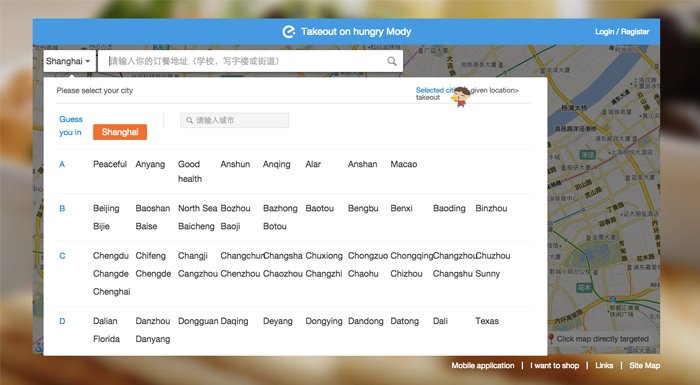Image resolution: width=700 pixels, height=385 pixels.
Task: Select the city Macao
Action: [x=404, y=164]
